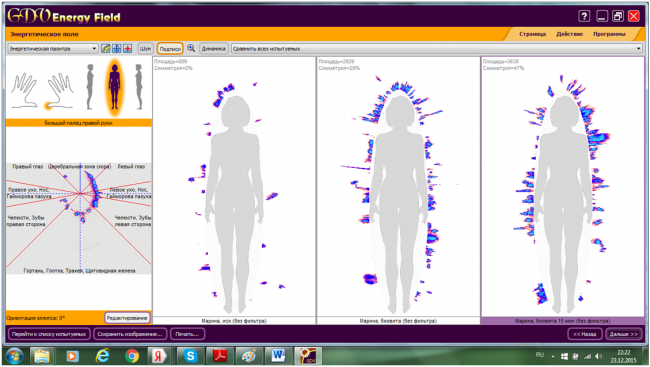650x367 pixels.
Task: Open the Страница menu
Action: coord(532,34)
